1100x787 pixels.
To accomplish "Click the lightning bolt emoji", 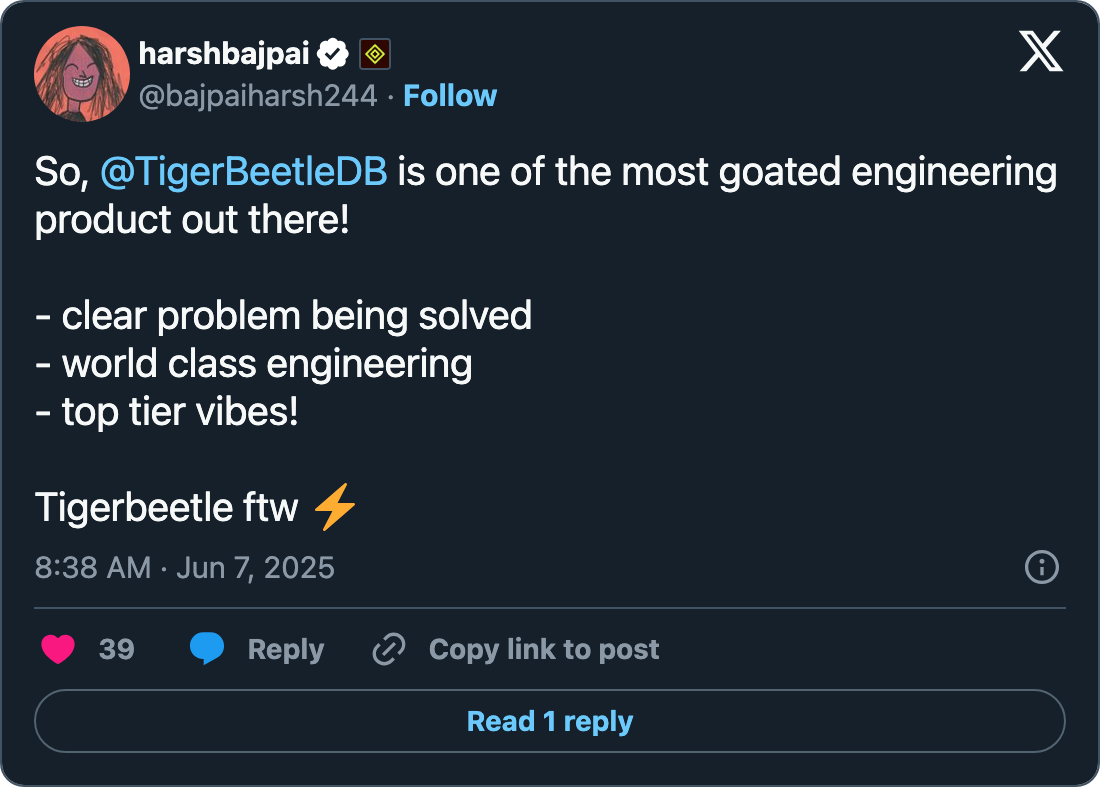I will (x=335, y=508).
